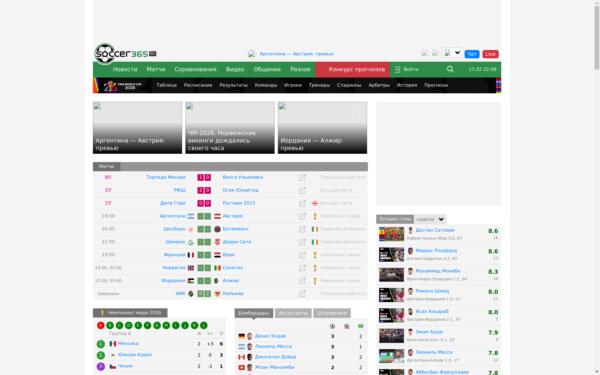Click the page vertical scrollbar
Screen dimensions: 600x375
point(596,38)
